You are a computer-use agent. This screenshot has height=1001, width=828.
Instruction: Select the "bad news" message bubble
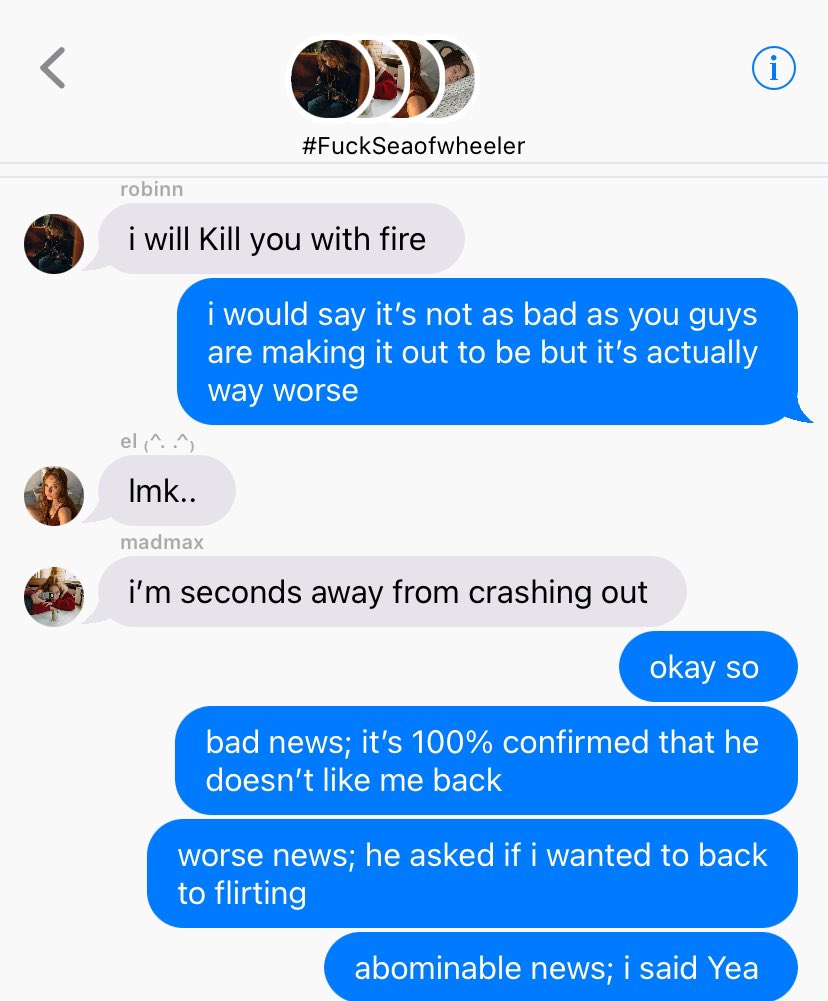486,761
